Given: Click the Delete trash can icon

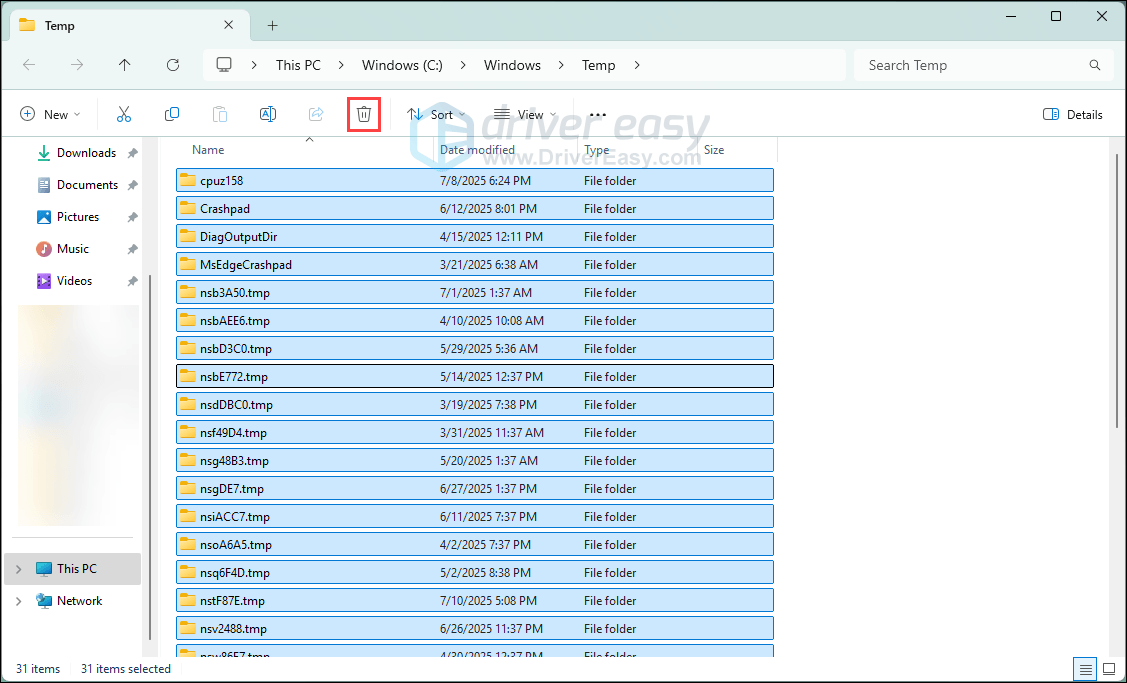Looking at the screenshot, I should 364,115.
